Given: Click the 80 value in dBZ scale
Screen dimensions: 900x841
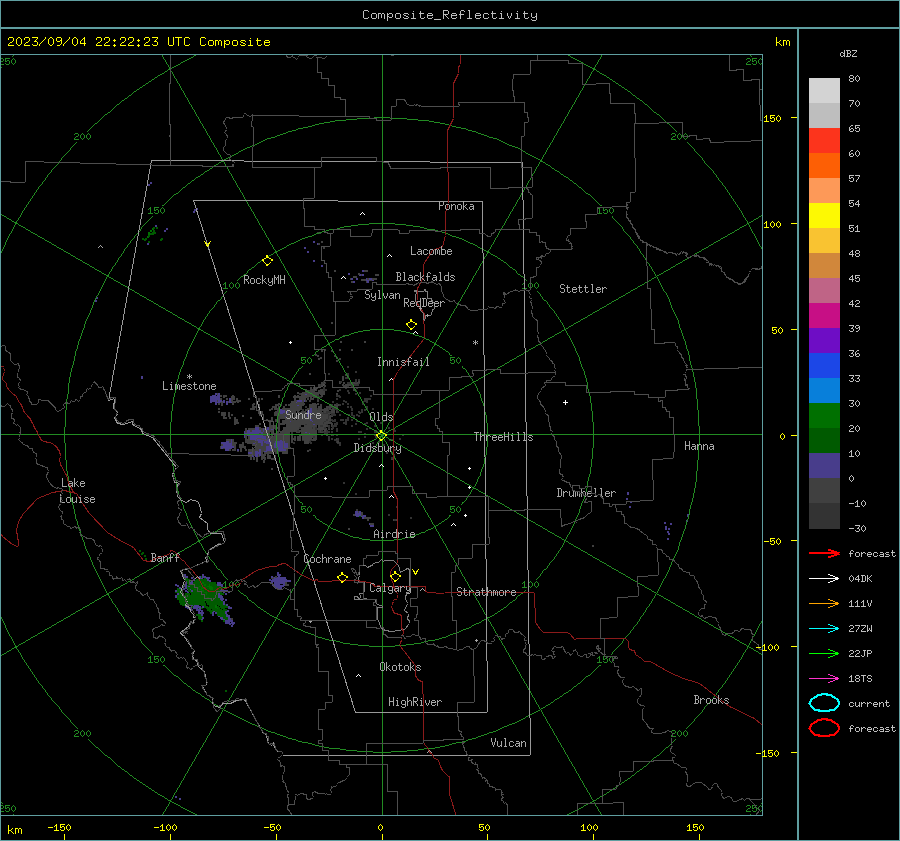Looking at the screenshot, I should tap(854, 78).
